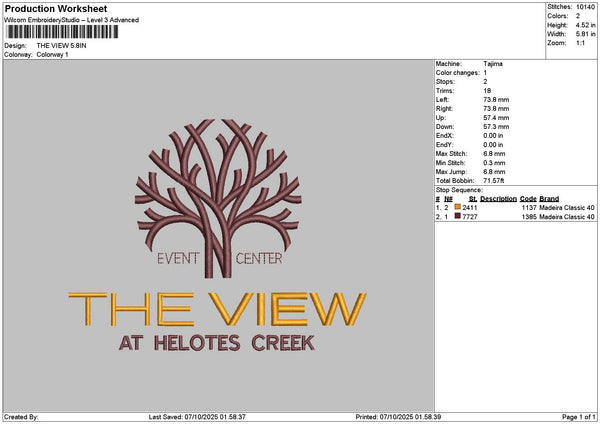Screen dimensions: 600x424
Task: Click the 'Last Saved: 07/10/2025' footer text
Action: pyautogui.click(x=197, y=417)
